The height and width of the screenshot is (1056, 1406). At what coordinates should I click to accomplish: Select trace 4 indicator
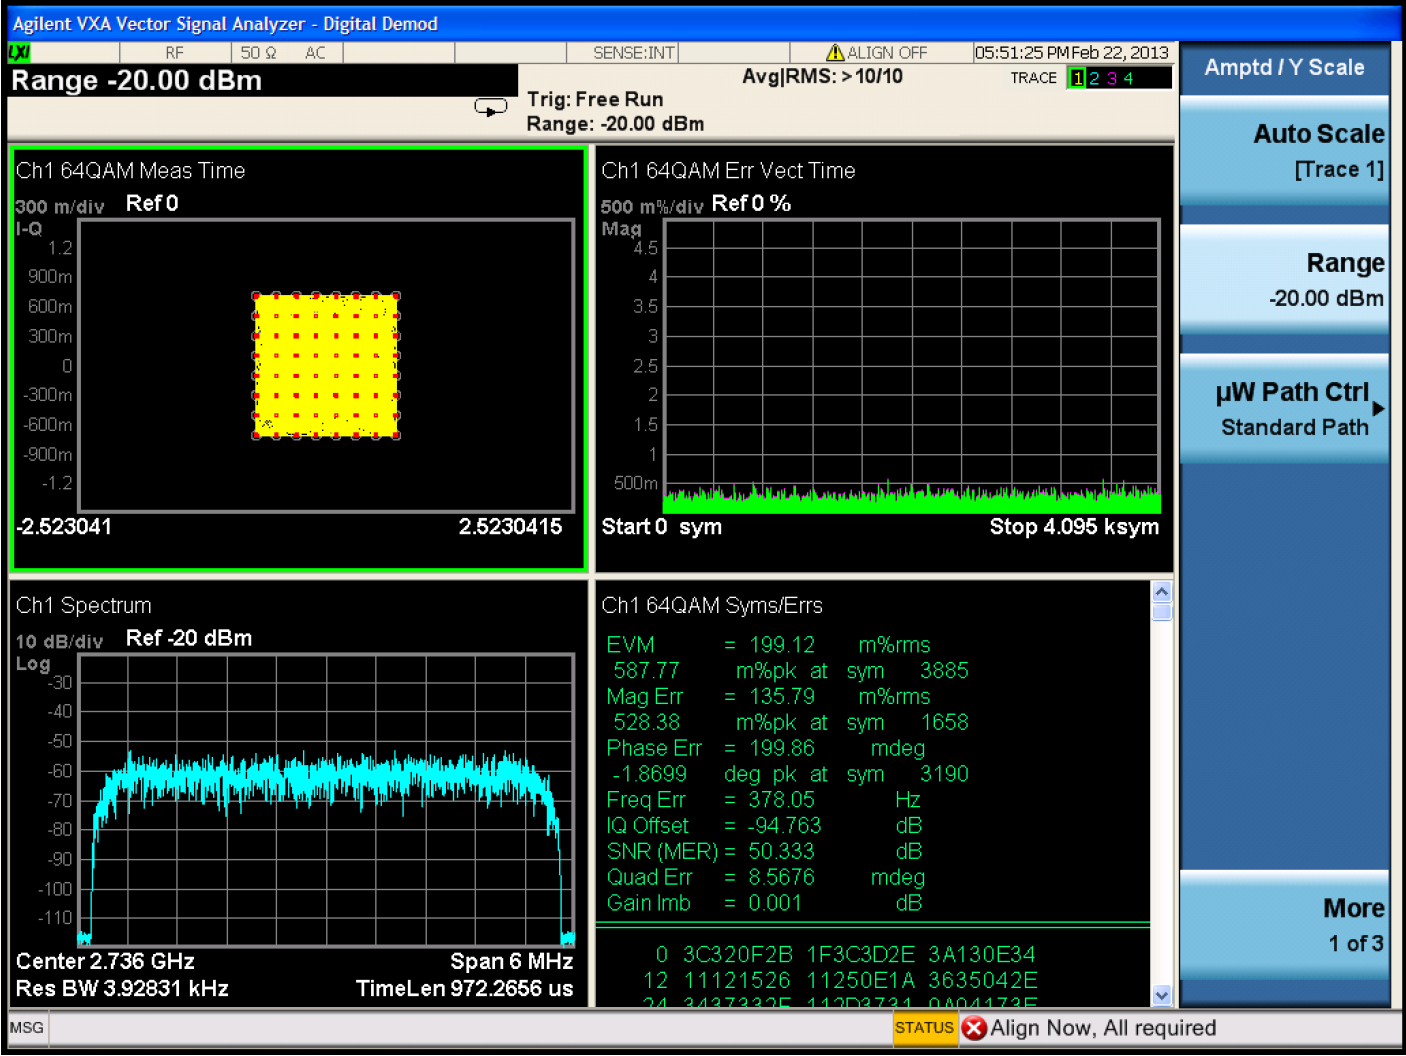coord(1128,78)
